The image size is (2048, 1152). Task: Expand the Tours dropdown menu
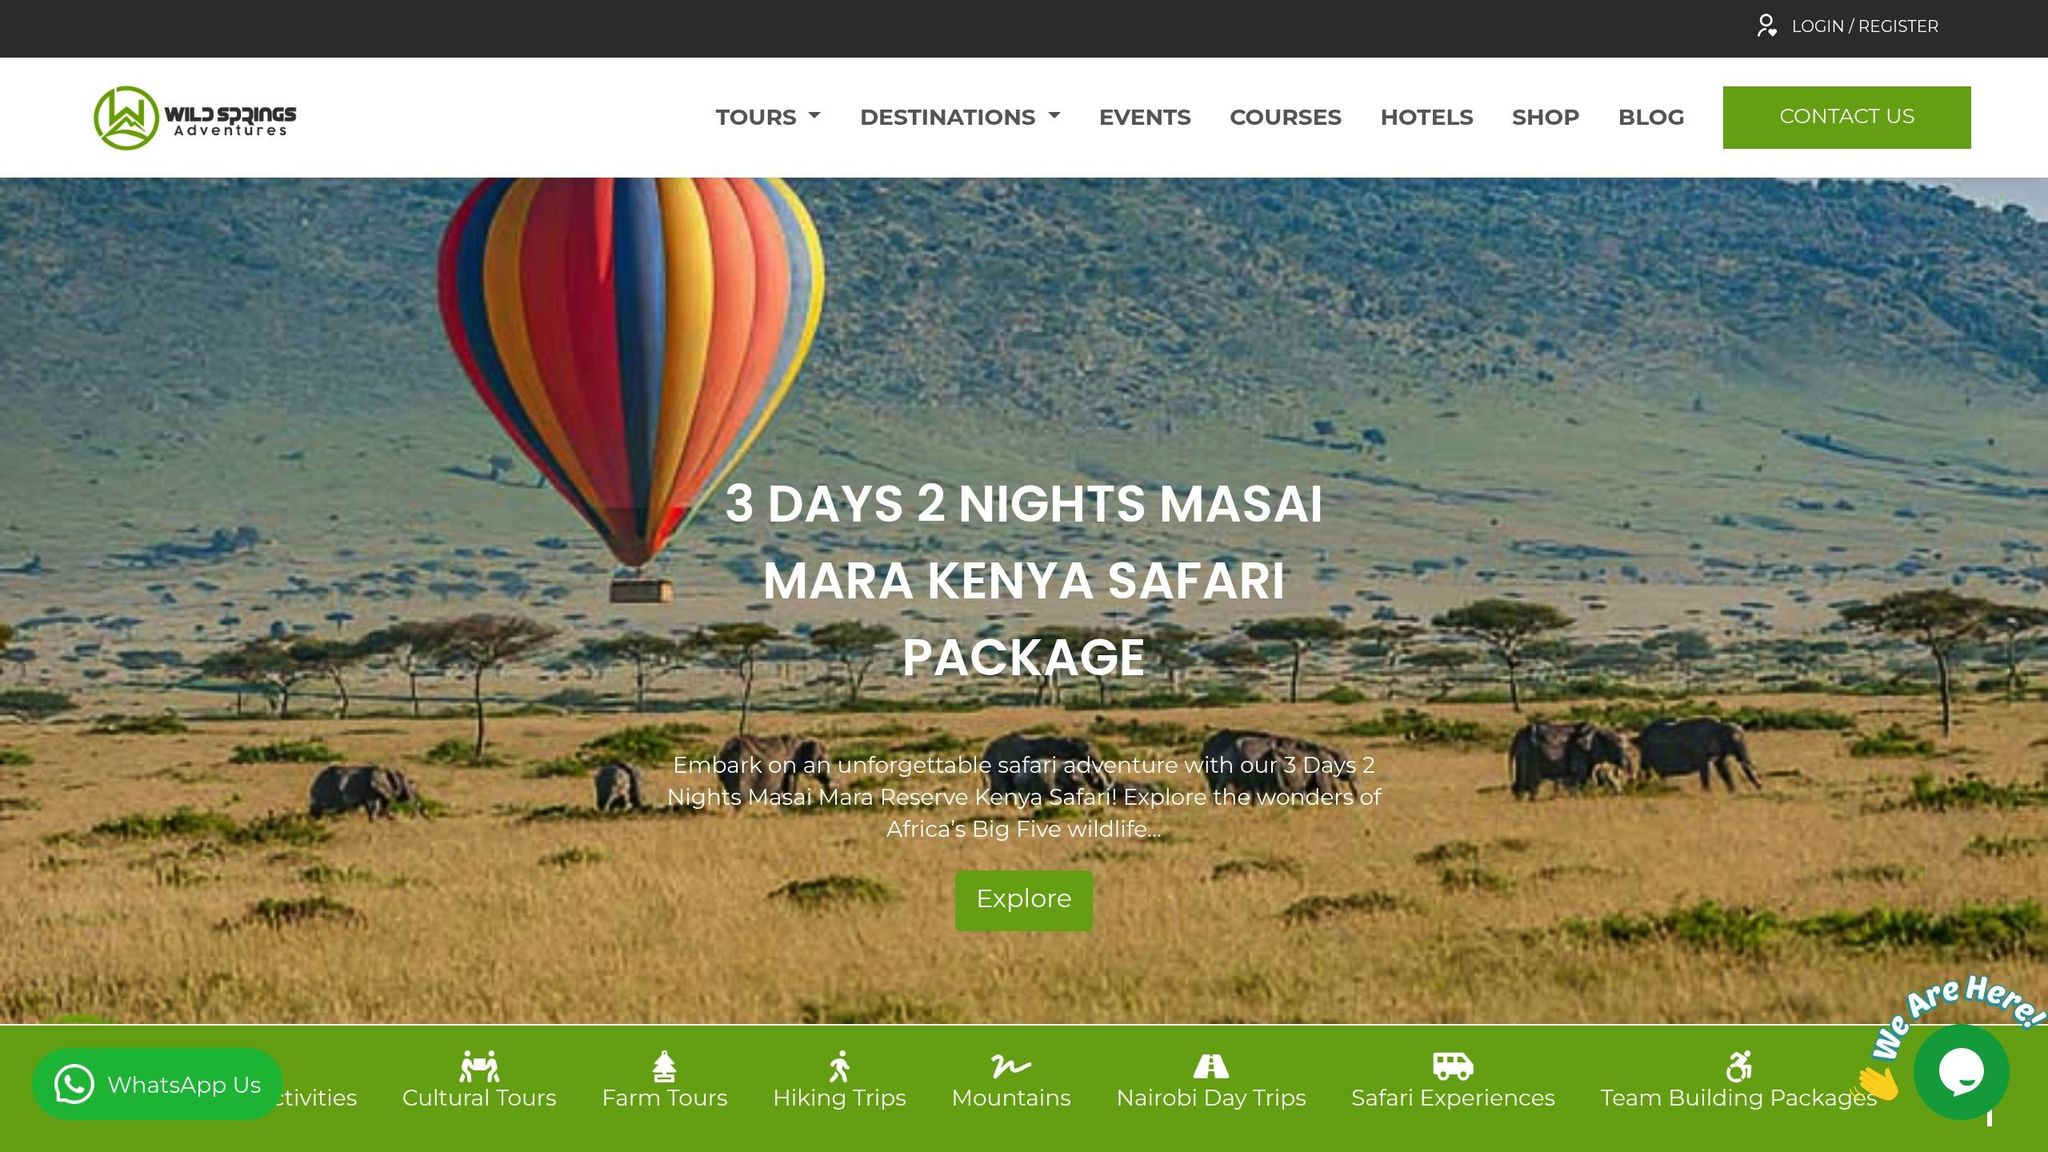[x=768, y=117]
